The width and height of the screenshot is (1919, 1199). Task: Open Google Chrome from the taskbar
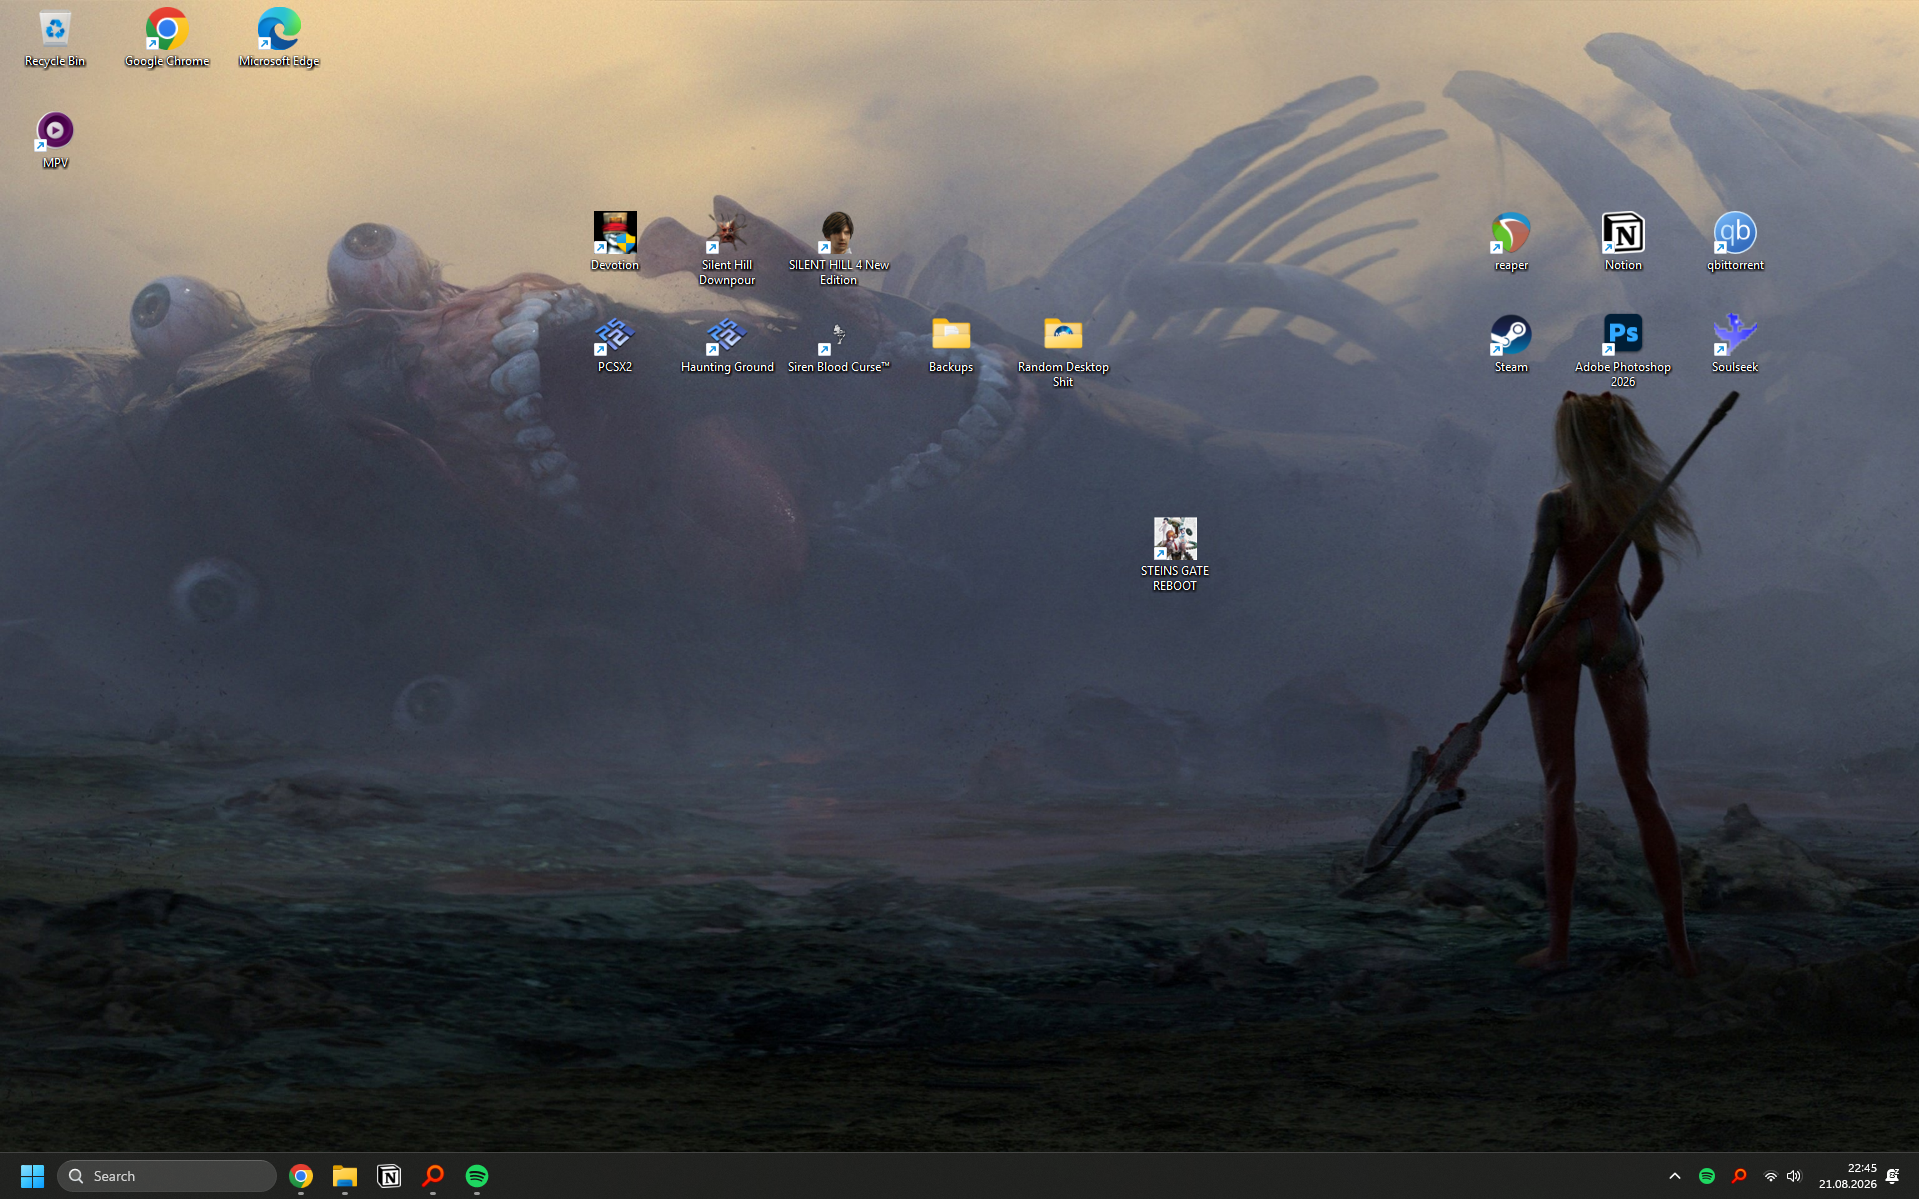[x=301, y=1176]
